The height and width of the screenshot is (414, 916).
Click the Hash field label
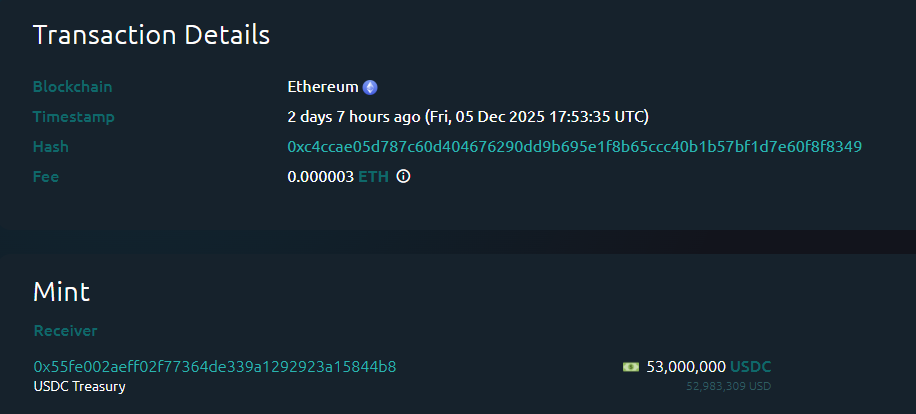[x=51, y=147]
